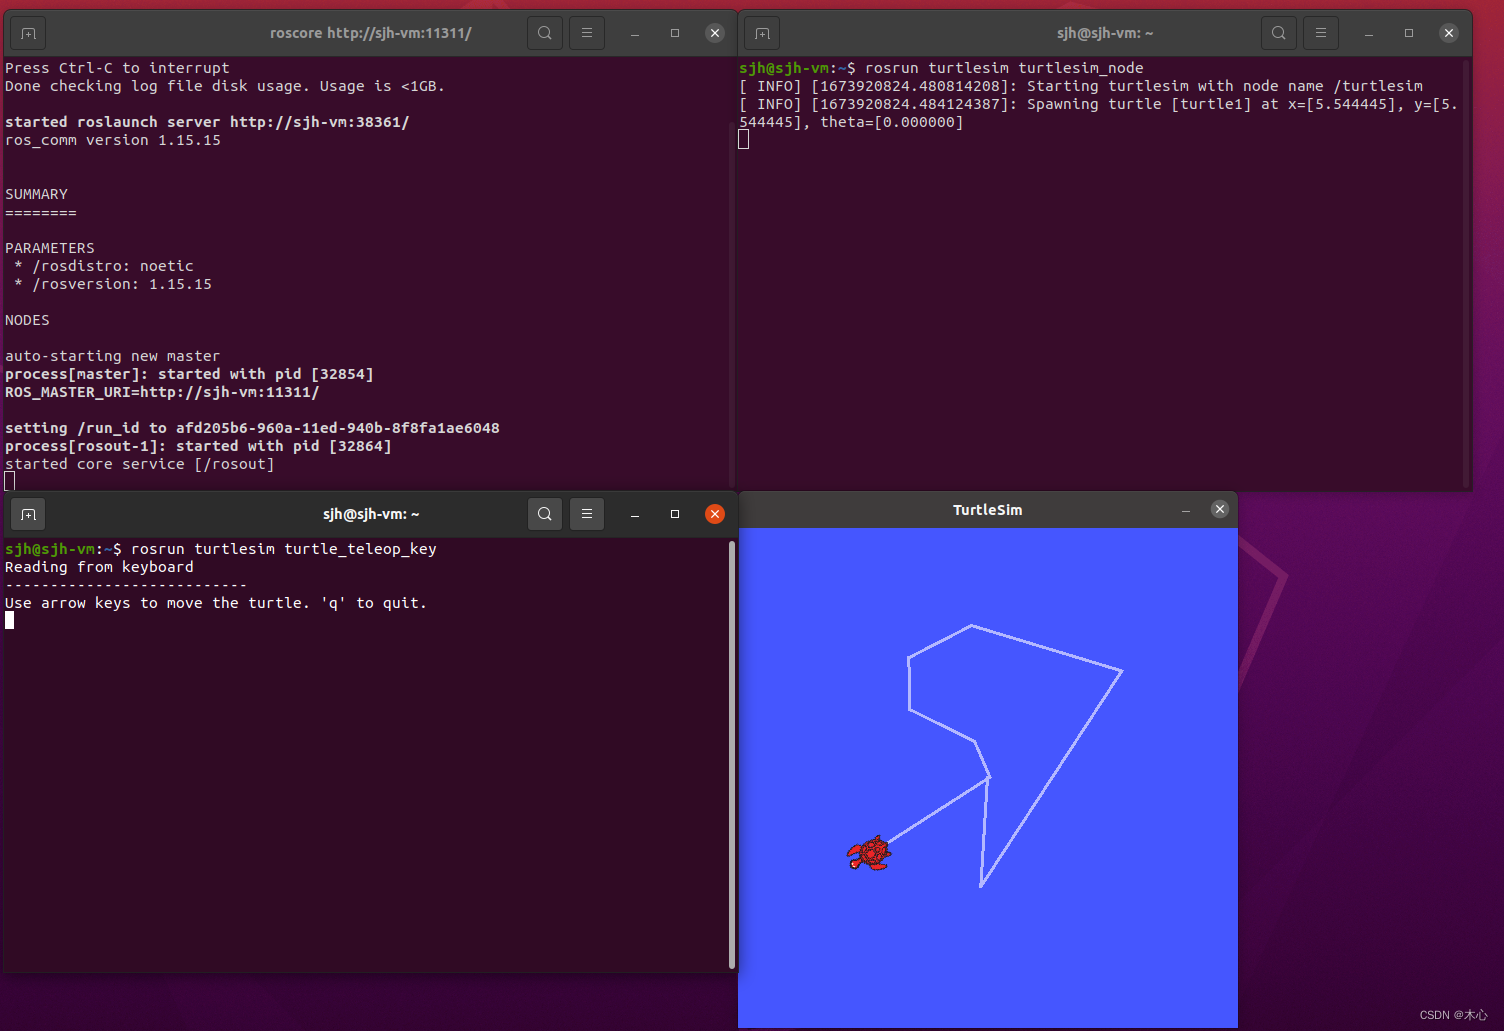Click '/rosversion: 1.15.15' parameter line
The width and height of the screenshot is (1504, 1031).
tap(113, 284)
